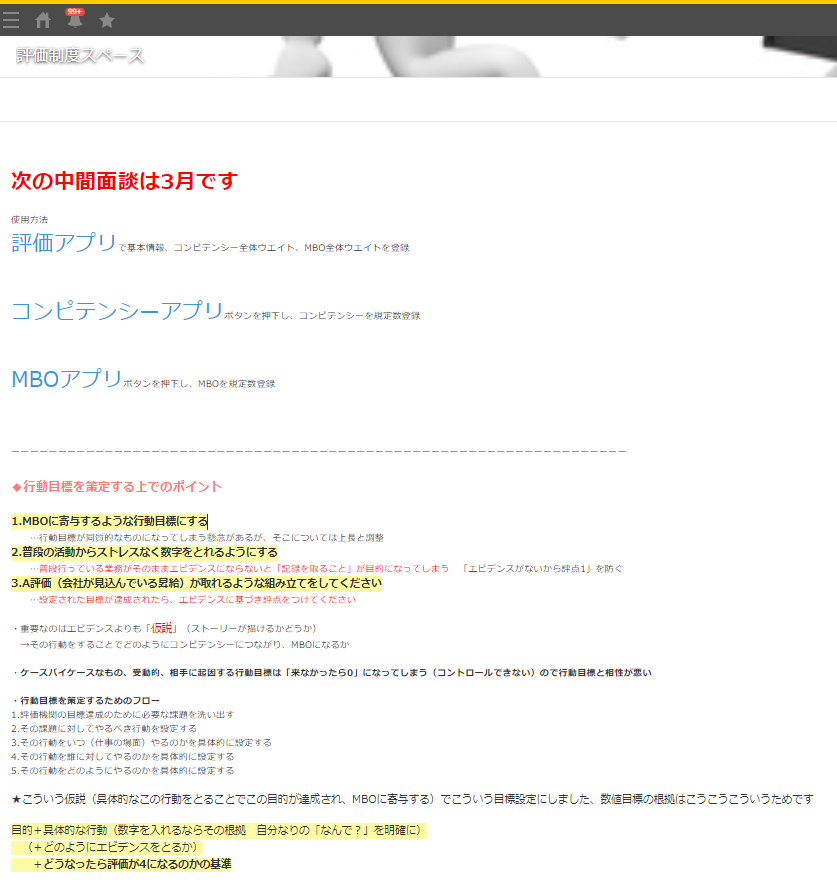Click the line starting with ★こういう仮説
The width and height of the screenshot is (837, 883).
coord(412,799)
